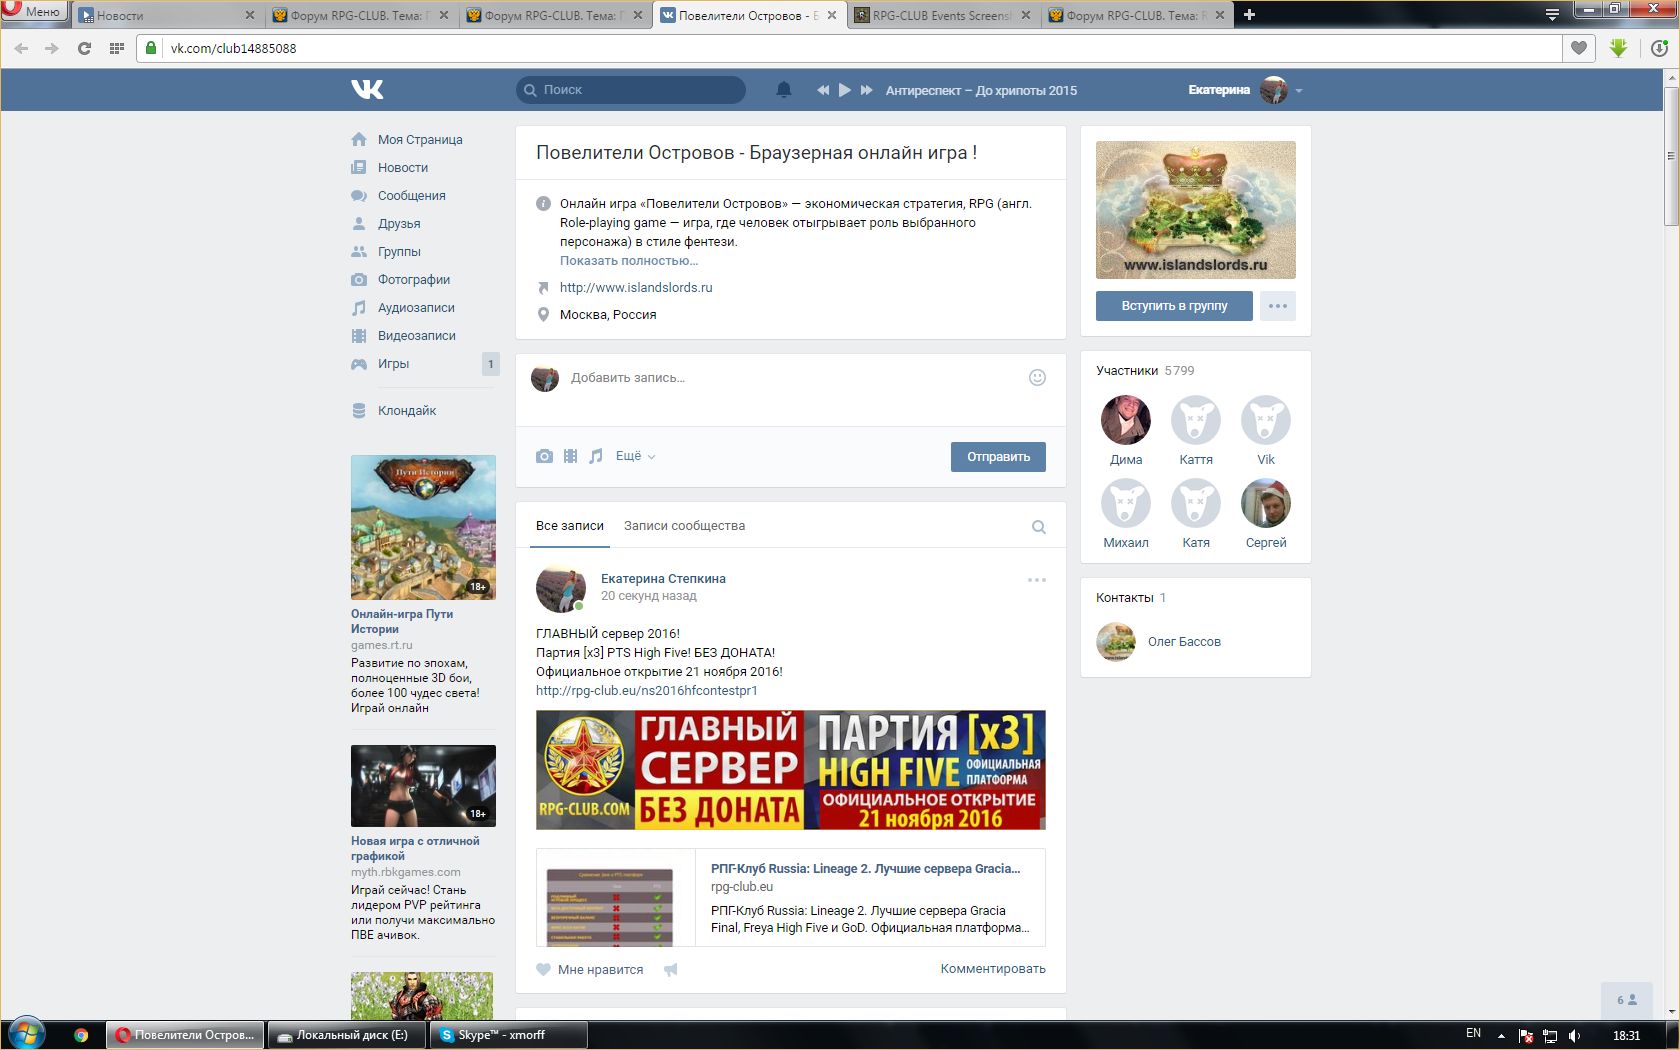Image resolution: width=1680 pixels, height=1050 pixels.
Task: Open the notifications bell
Action: pos(784,90)
